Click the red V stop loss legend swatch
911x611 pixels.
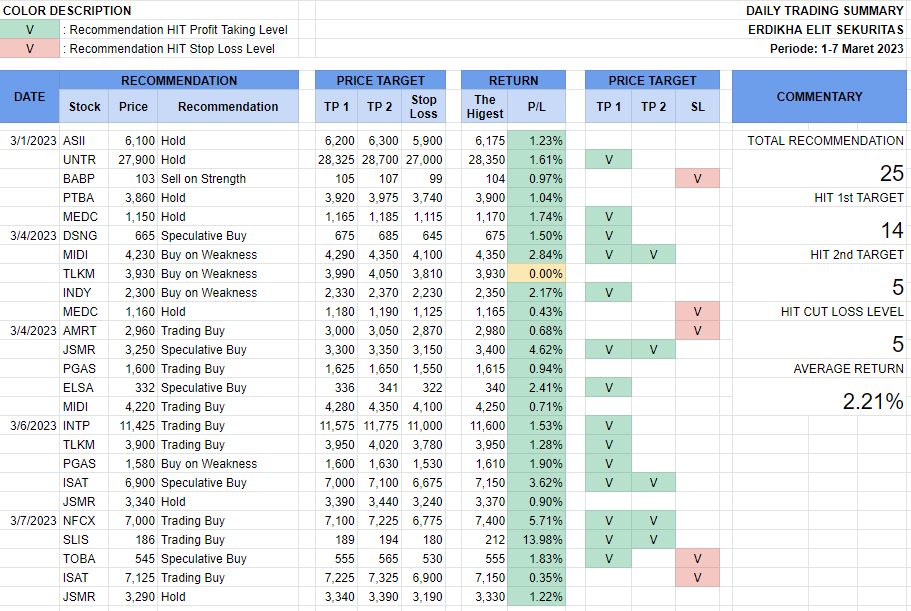[x=29, y=48]
